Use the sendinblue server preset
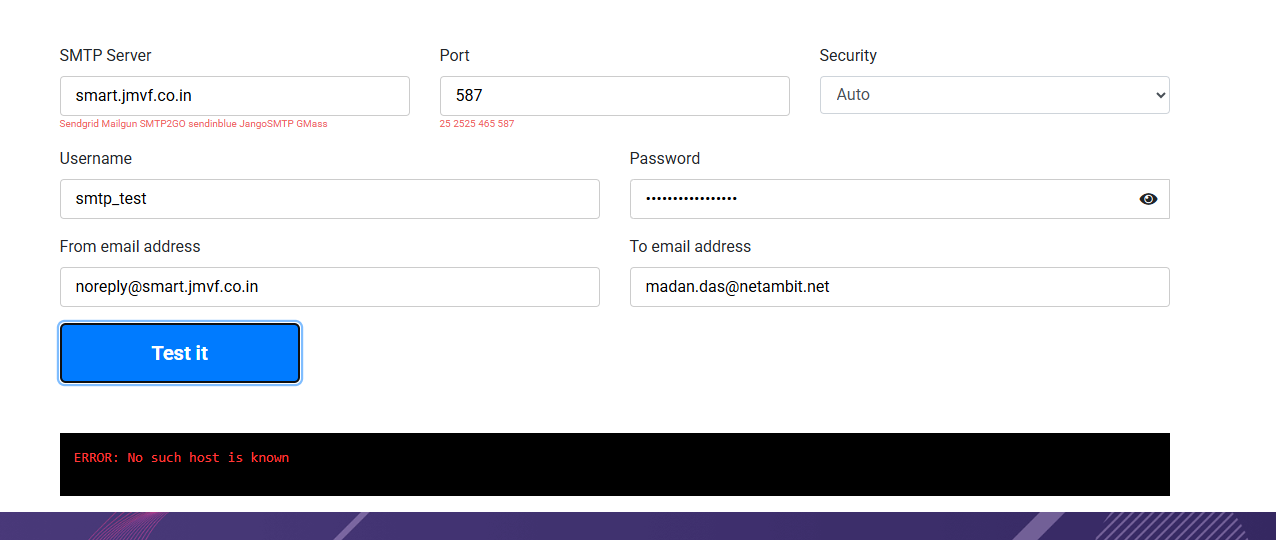 (210, 124)
